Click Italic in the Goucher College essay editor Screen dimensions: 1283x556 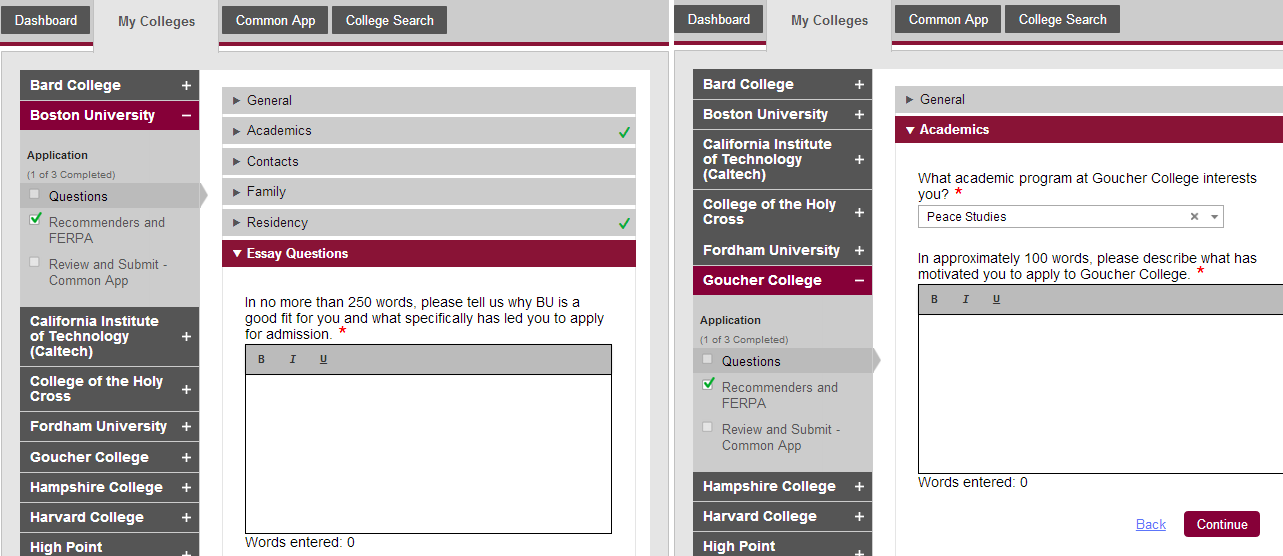pyautogui.click(x=965, y=299)
